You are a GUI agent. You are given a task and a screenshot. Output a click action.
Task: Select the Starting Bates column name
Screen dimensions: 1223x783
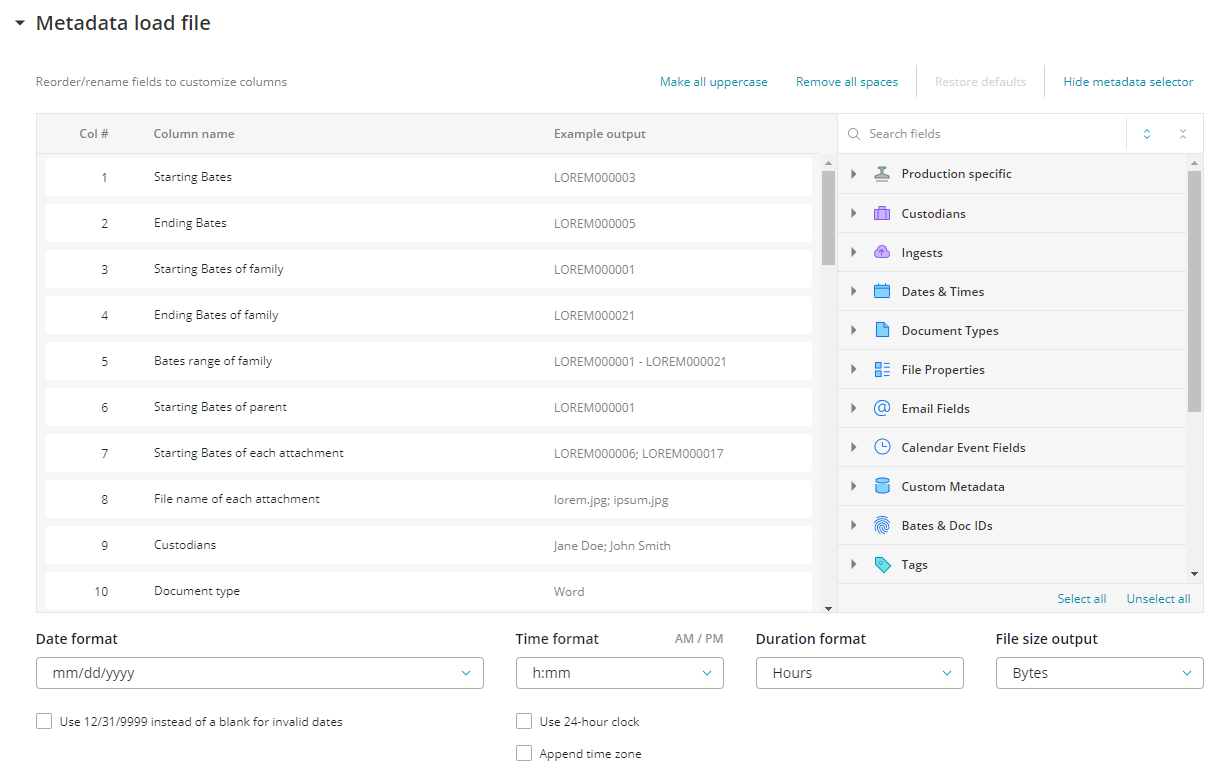193,177
